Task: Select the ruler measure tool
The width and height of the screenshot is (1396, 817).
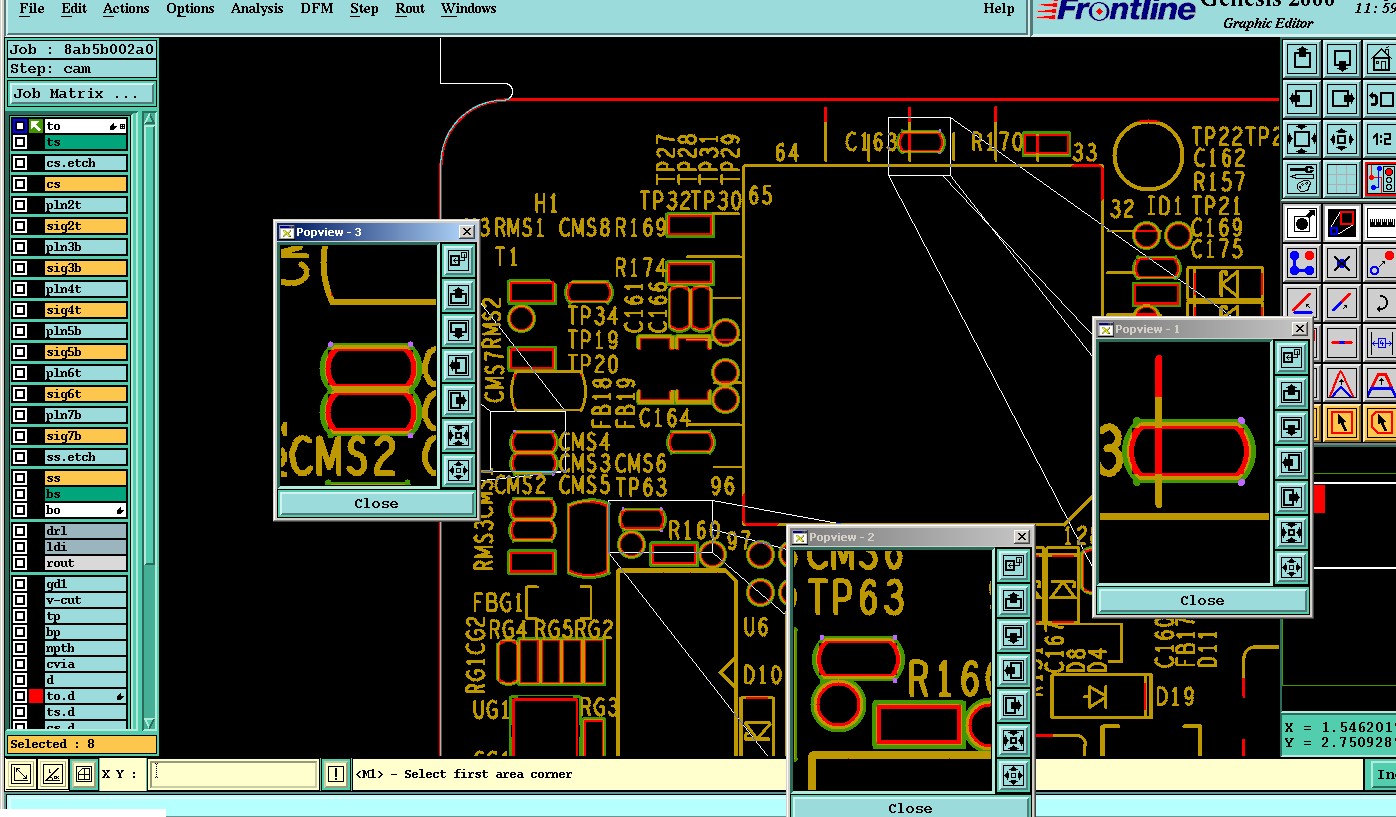Action: (1380, 221)
